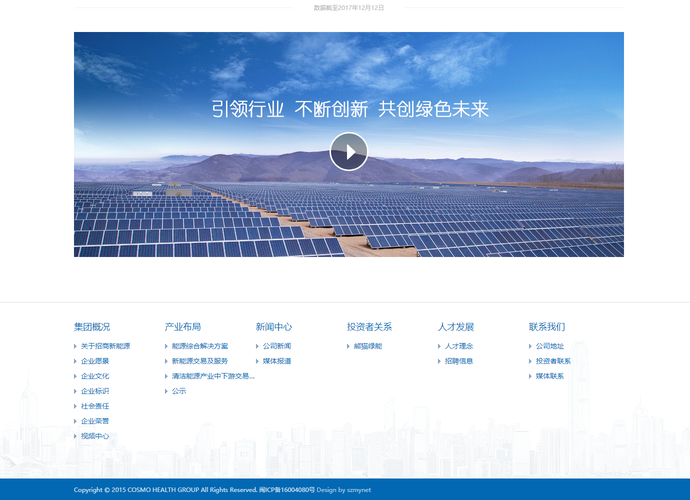Viewport: 690px width, 500px height.
Task: Play the solar farm promotional video
Action: [x=348, y=151]
